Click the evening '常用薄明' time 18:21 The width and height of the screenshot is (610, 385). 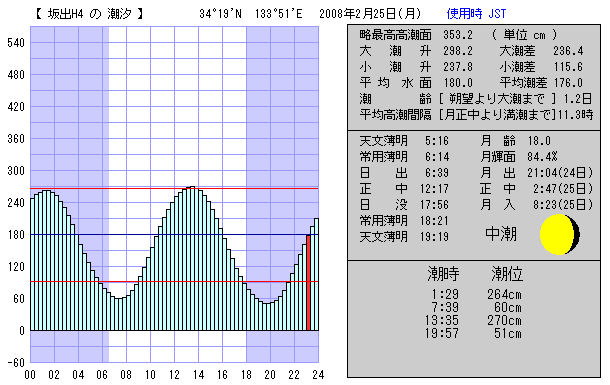434,220
